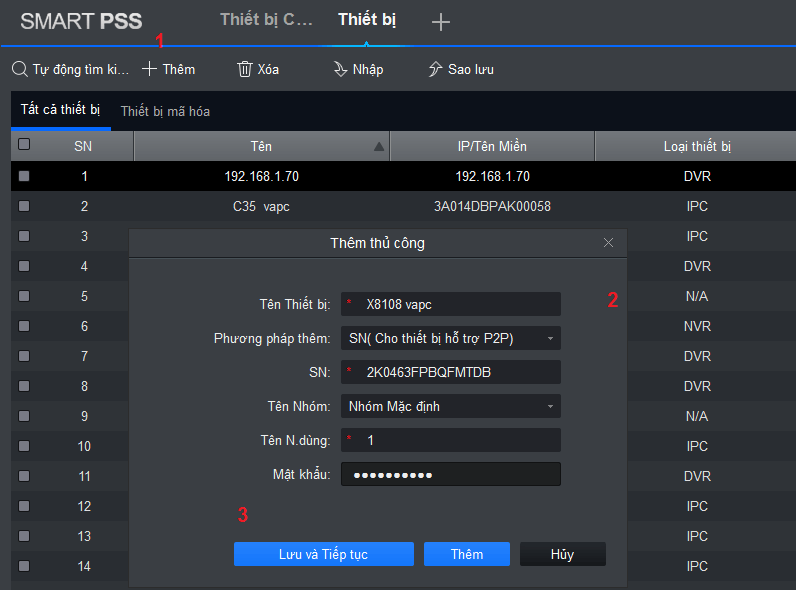Click the auto search magnifier icon
Image resolution: width=796 pixels, height=590 pixels.
tap(19, 69)
